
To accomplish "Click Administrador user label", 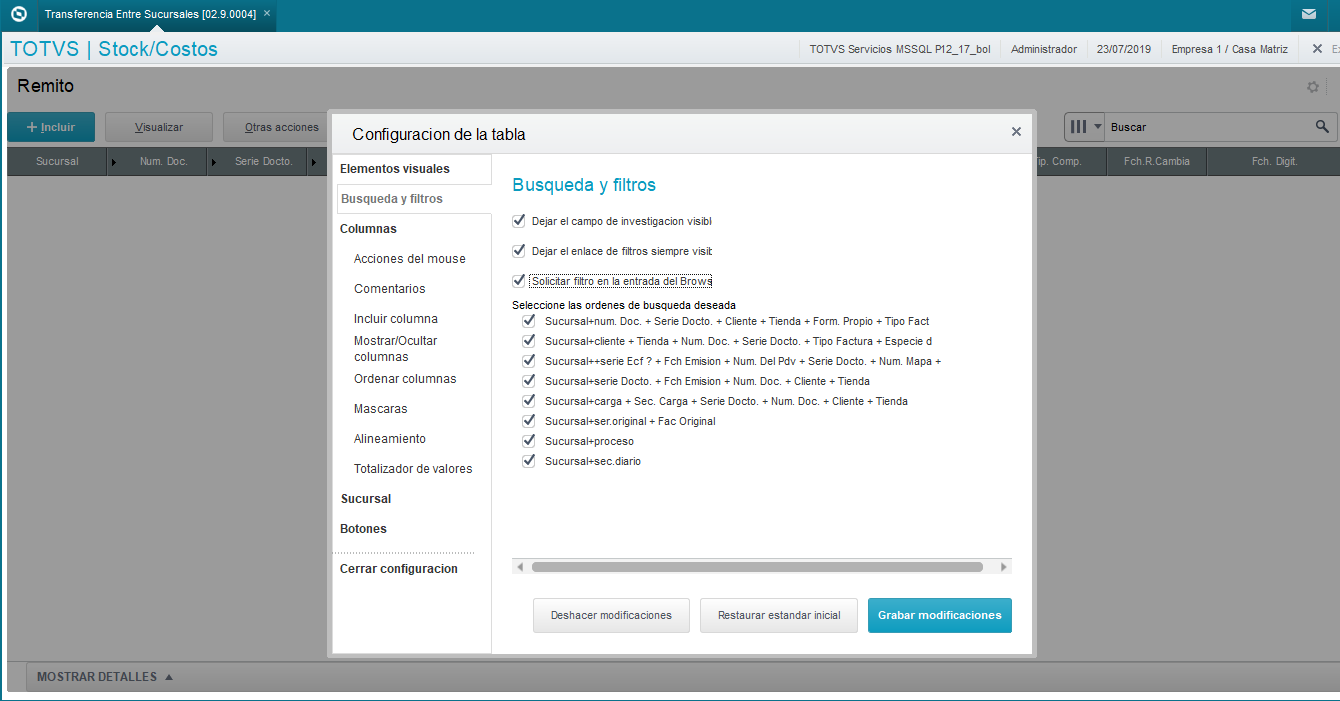I will click(x=1044, y=48).
